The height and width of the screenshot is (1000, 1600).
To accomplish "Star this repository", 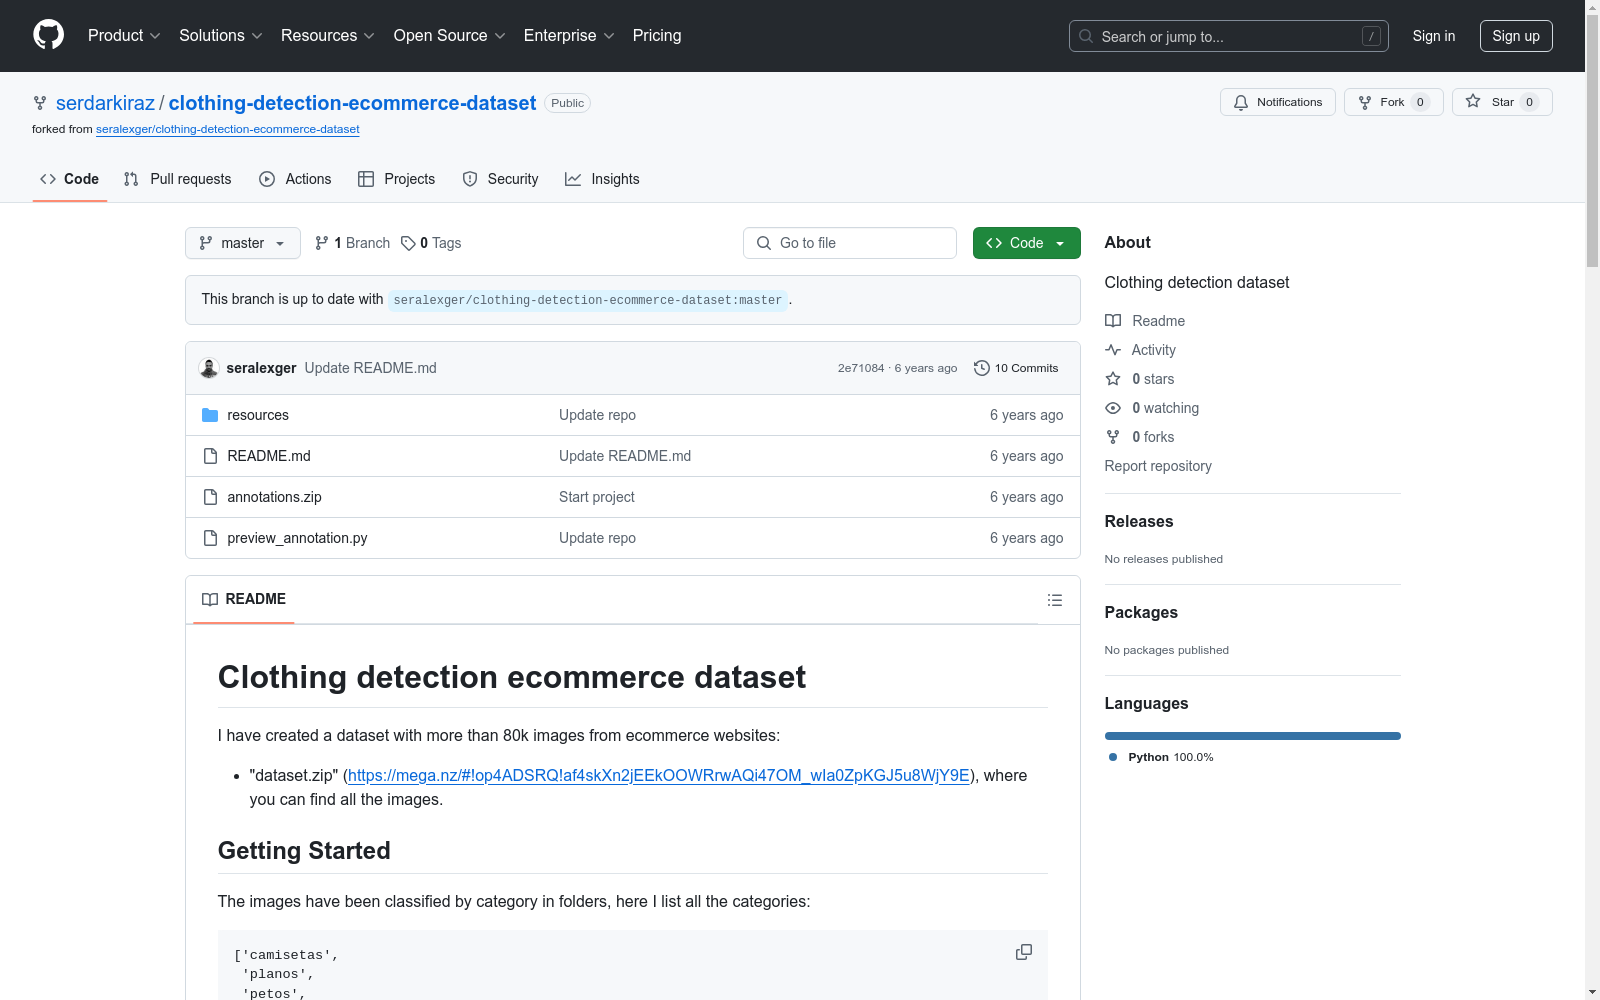I will pyautogui.click(x=1502, y=102).
